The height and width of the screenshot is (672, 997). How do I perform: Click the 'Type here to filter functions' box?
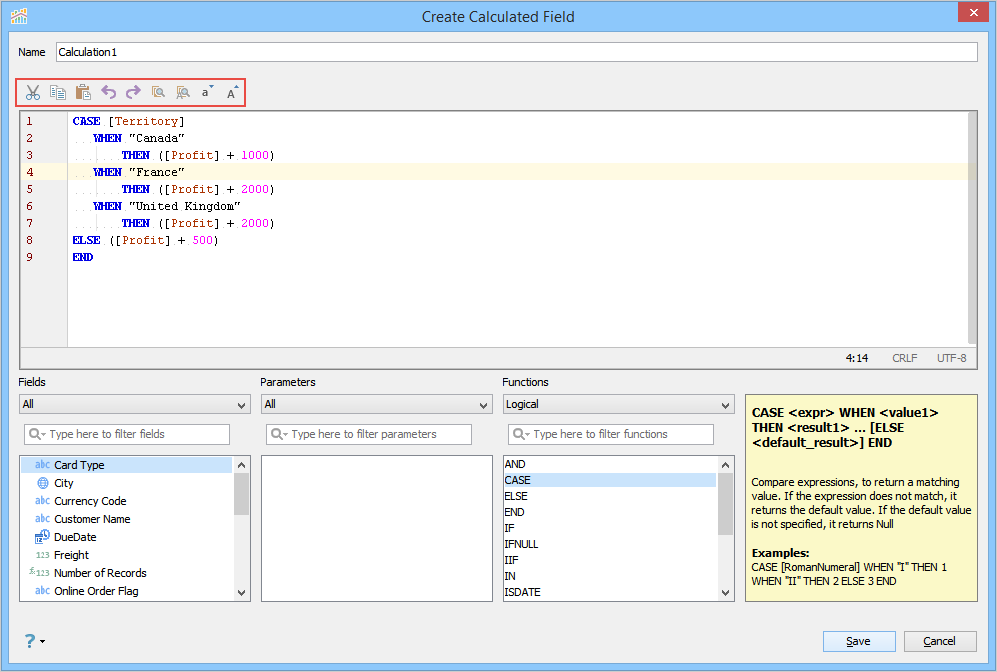tap(611, 434)
